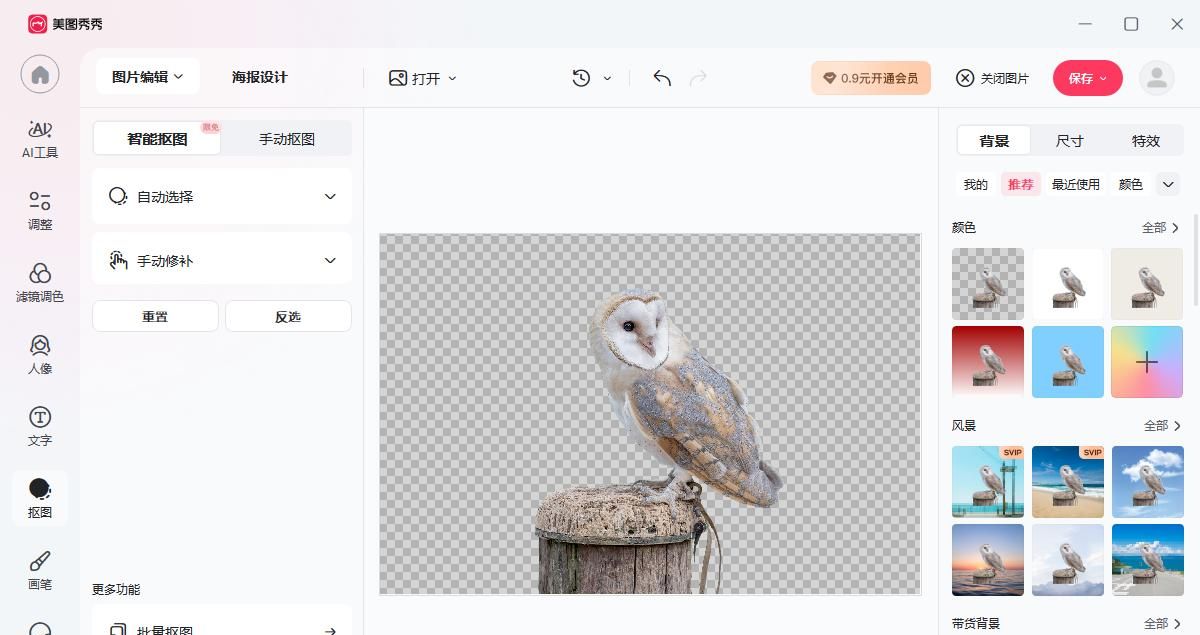This screenshot has height=635, width=1200.
Task: Expand the 自动选择 section
Action: pyautogui.click(x=221, y=197)
